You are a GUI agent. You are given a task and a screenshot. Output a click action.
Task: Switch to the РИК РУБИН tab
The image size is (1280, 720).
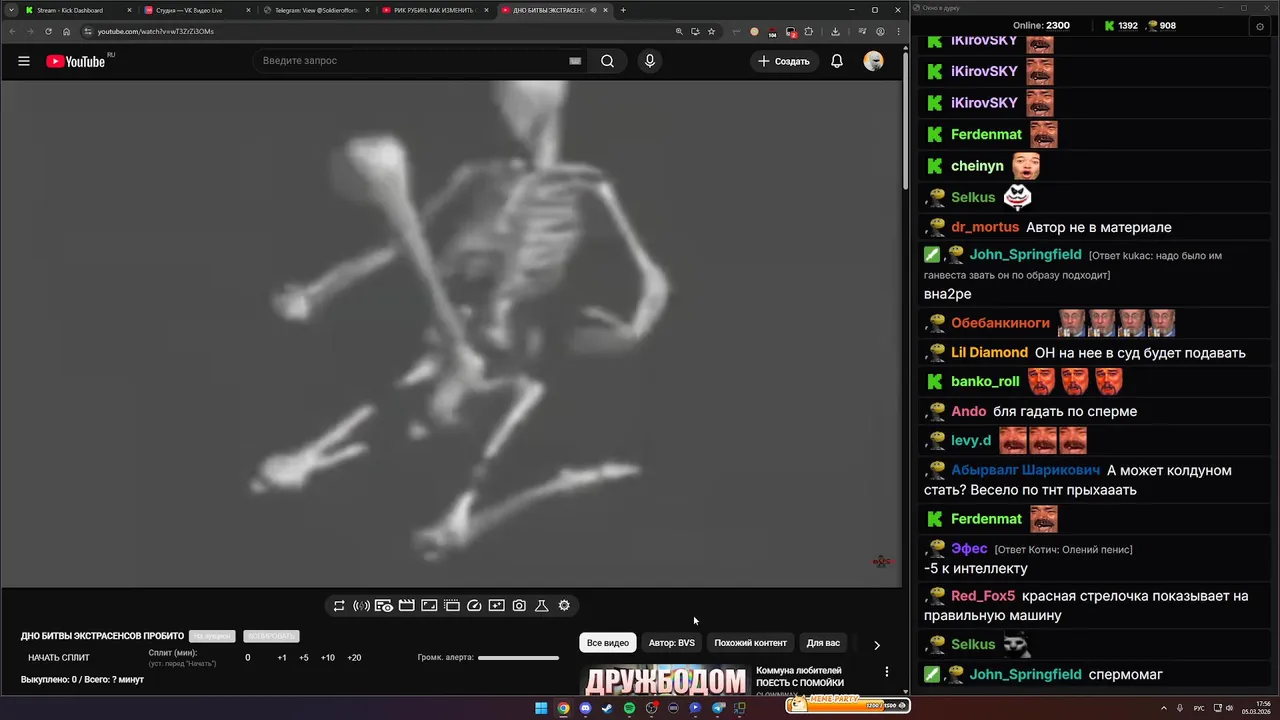[436, 10]
